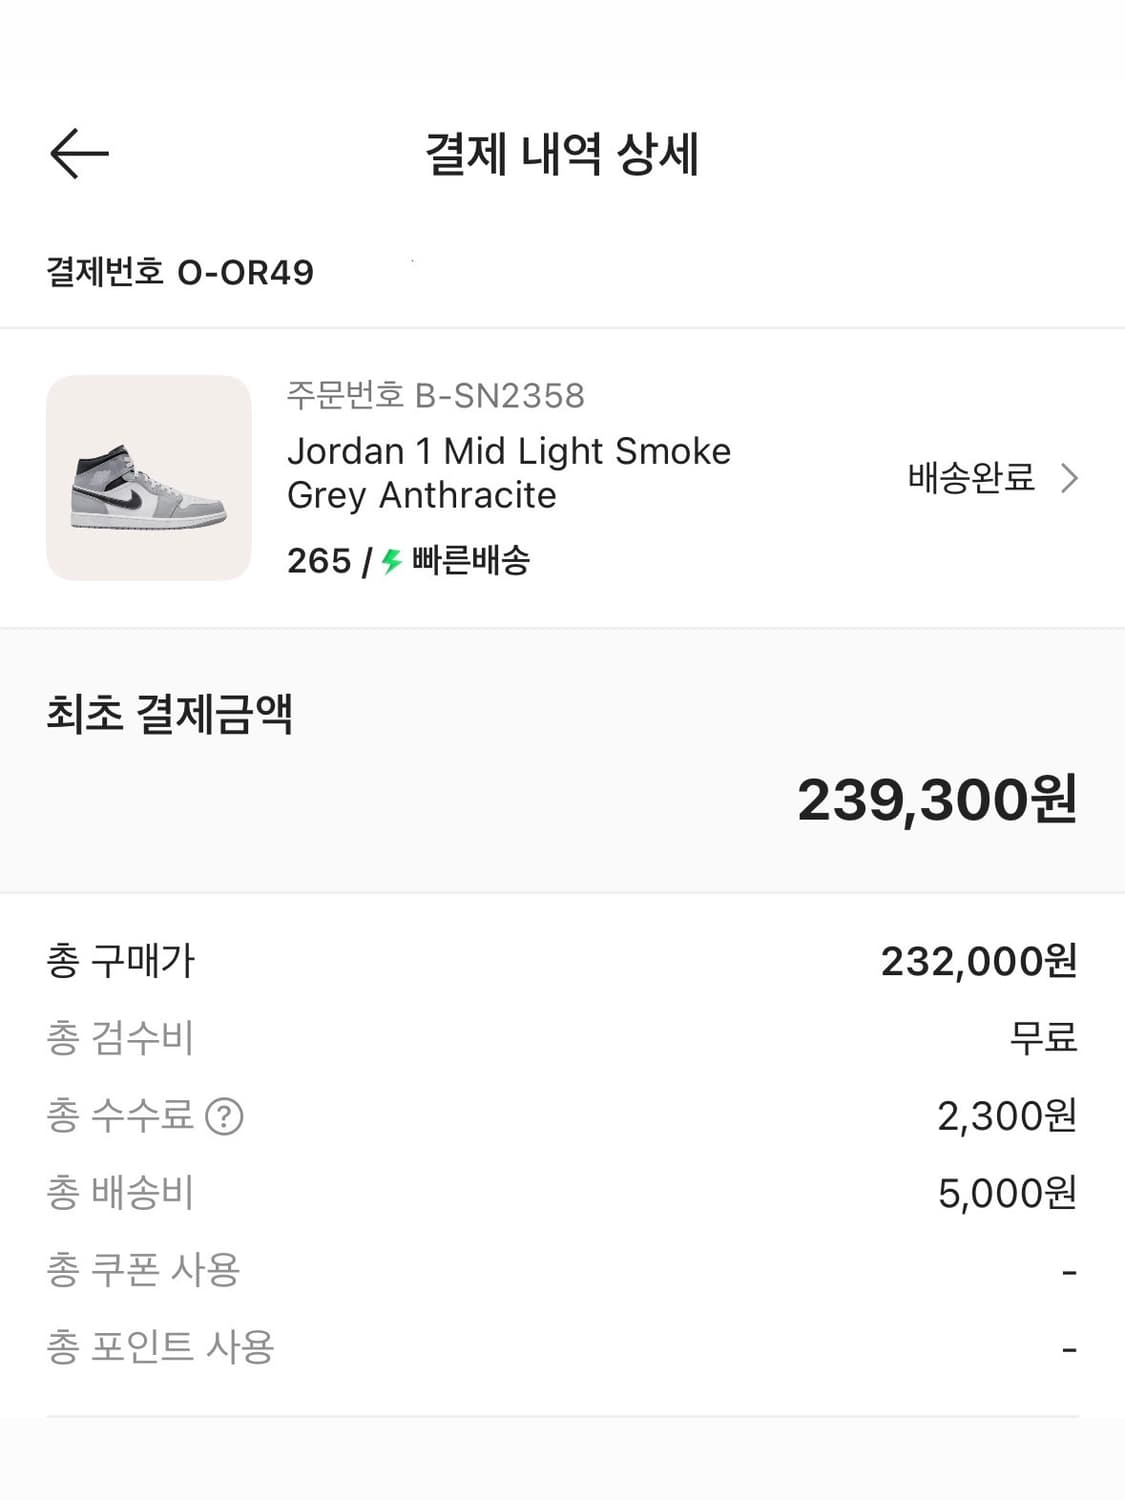Select the 총 배송비 shipping fee label

point(120,1193)
